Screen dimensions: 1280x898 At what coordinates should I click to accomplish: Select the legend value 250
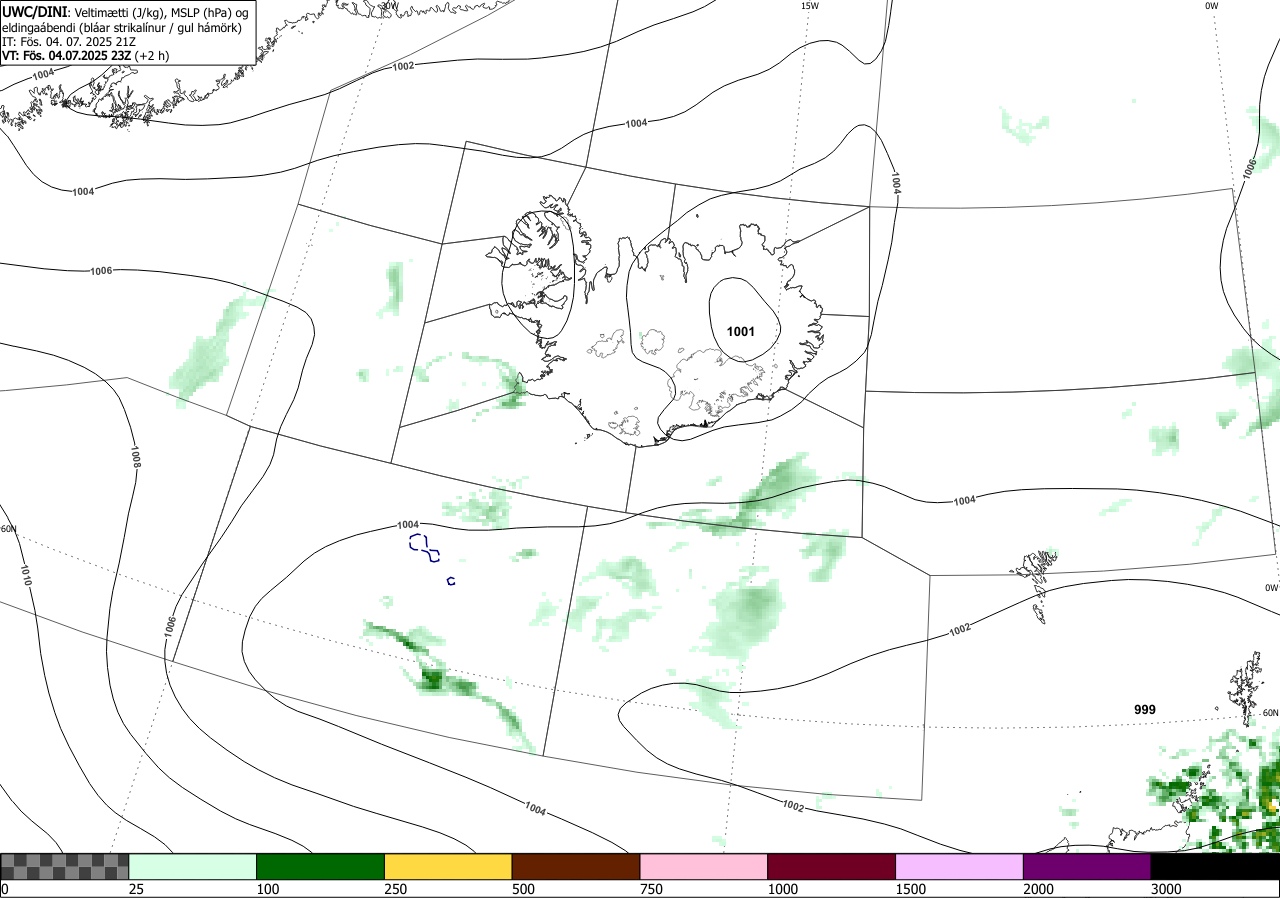pyautogui.click(x=396, y=889)
